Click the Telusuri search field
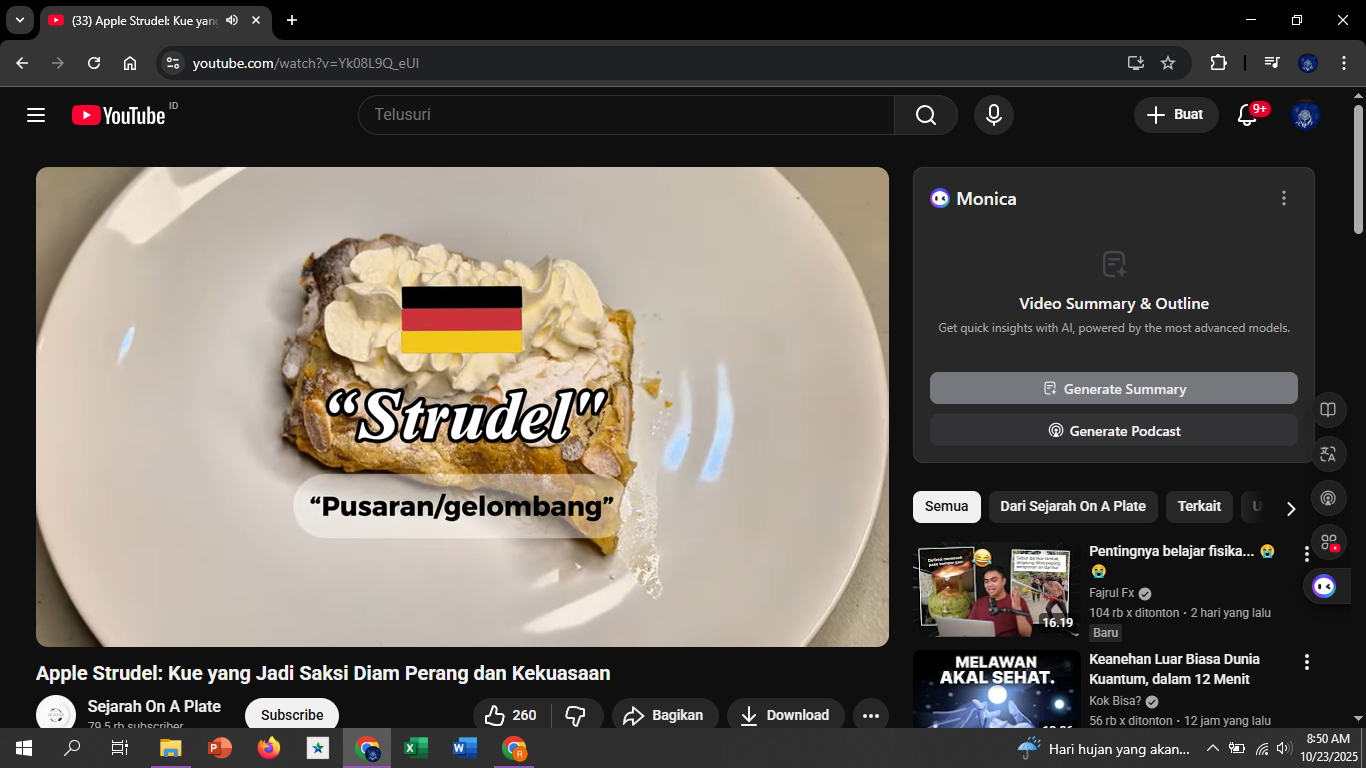1366x768 pixels. 626,115
